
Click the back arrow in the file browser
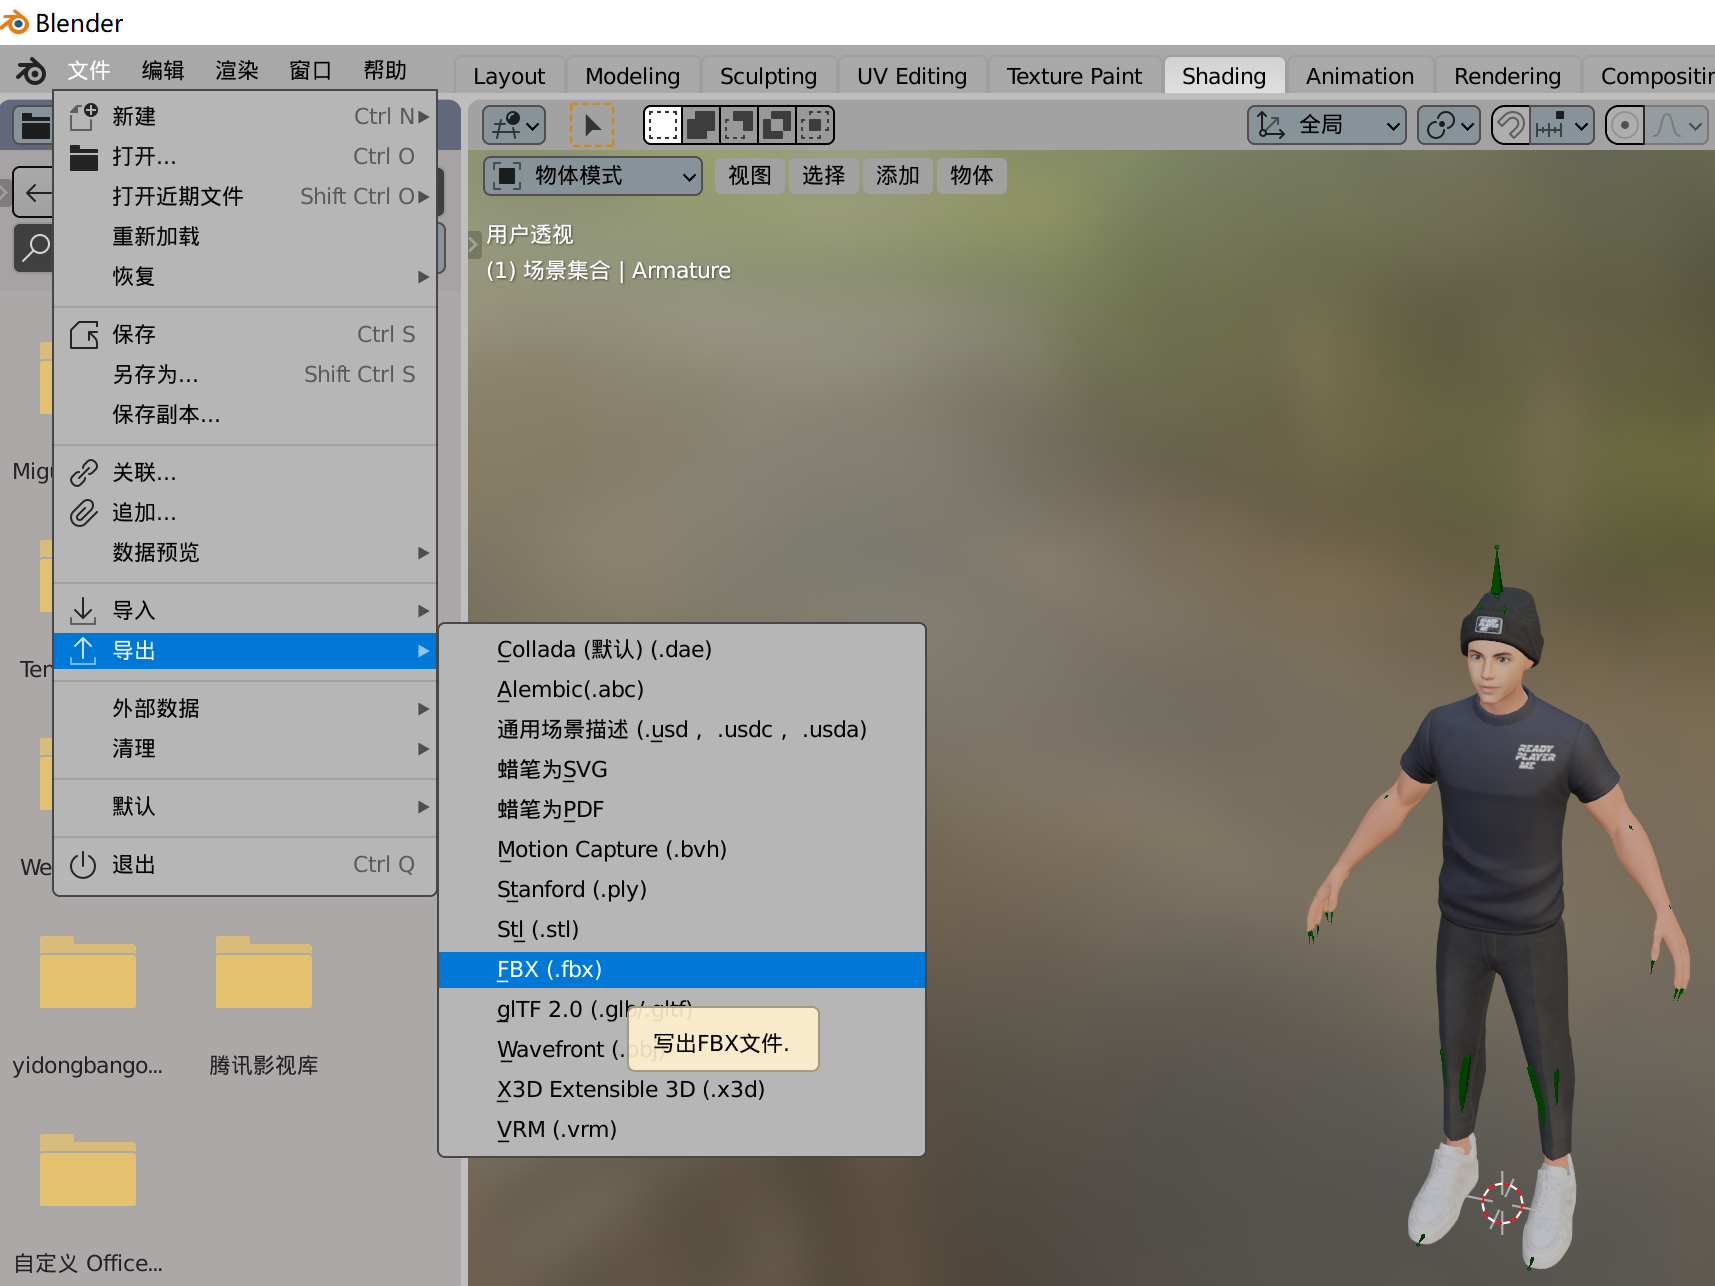[x=37, y=191]
